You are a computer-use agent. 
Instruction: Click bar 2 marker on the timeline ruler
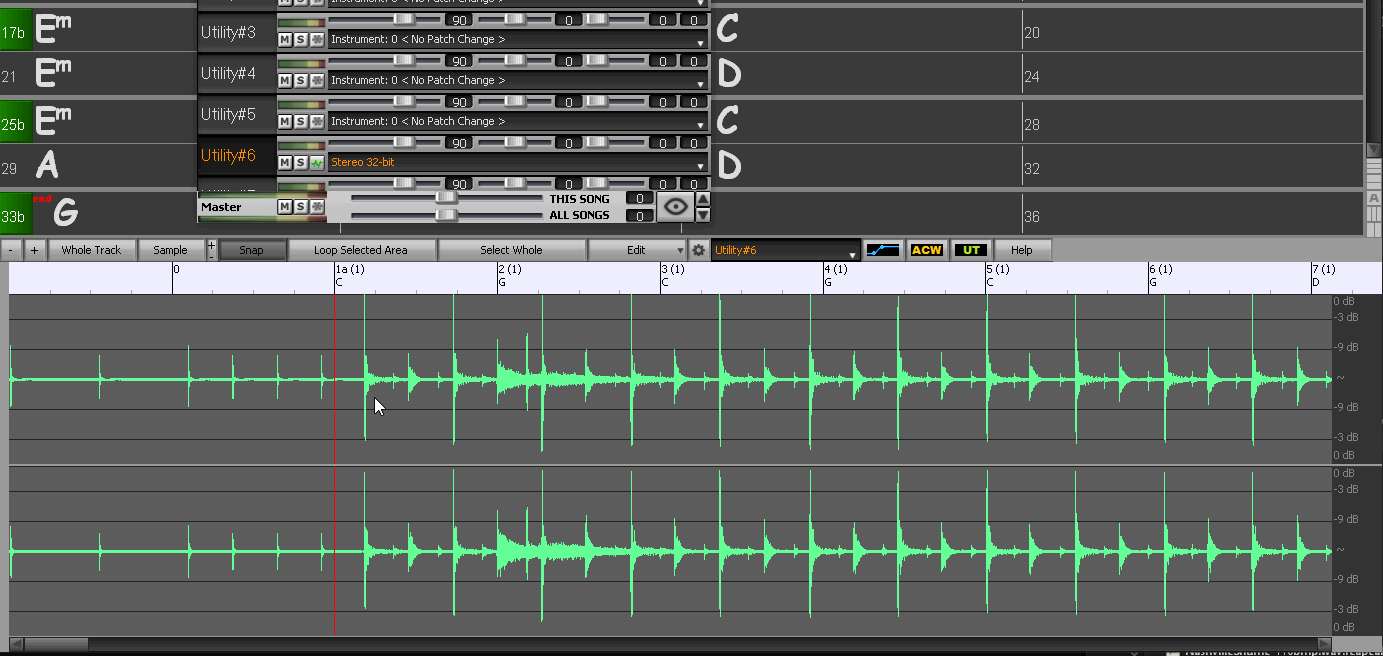(509, 270)
